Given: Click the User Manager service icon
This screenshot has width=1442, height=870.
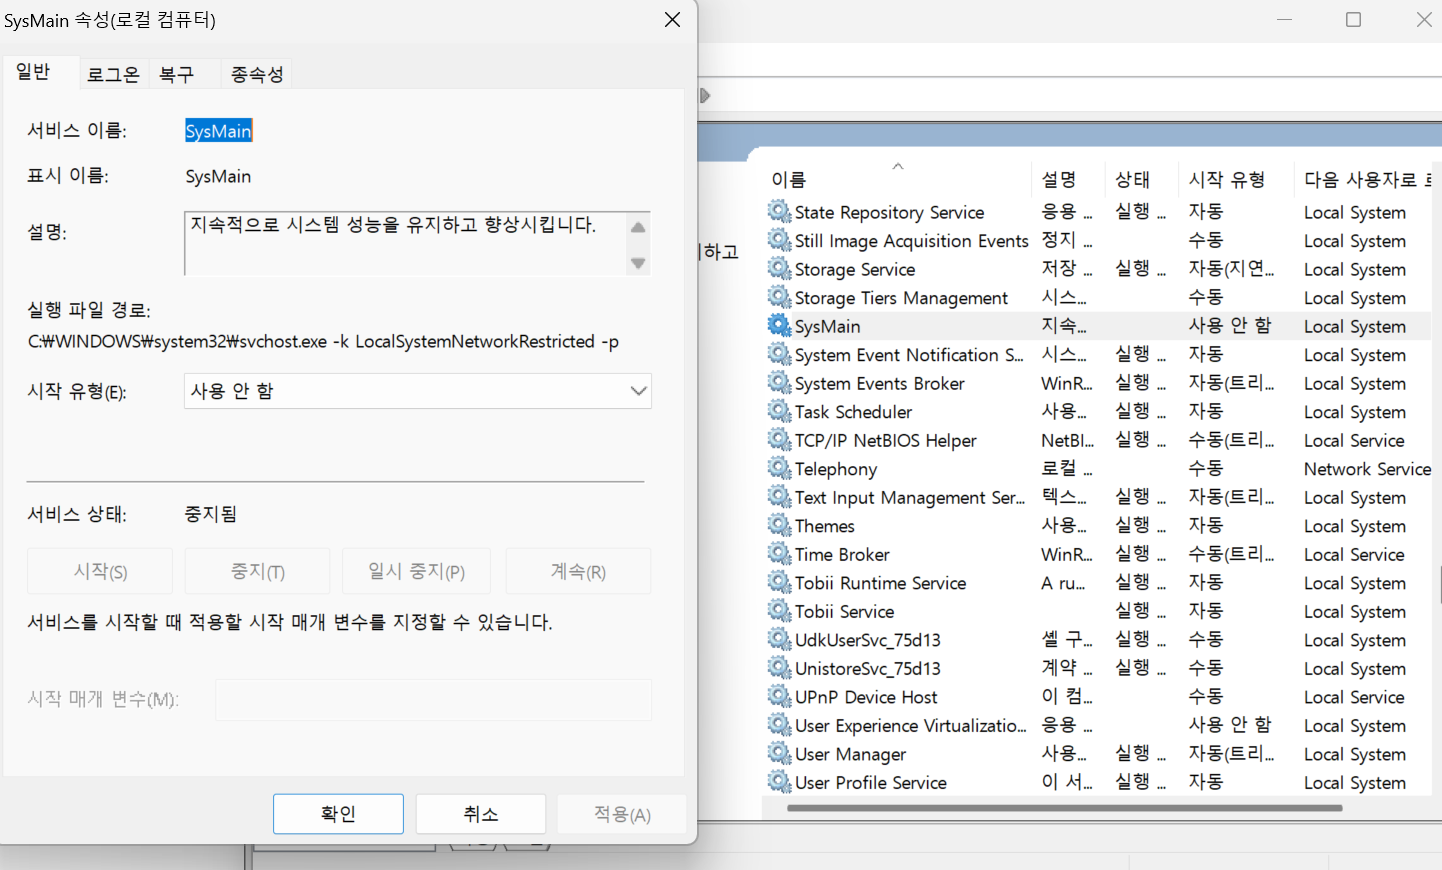Looking at the screenshot, I should click(779, 753).
